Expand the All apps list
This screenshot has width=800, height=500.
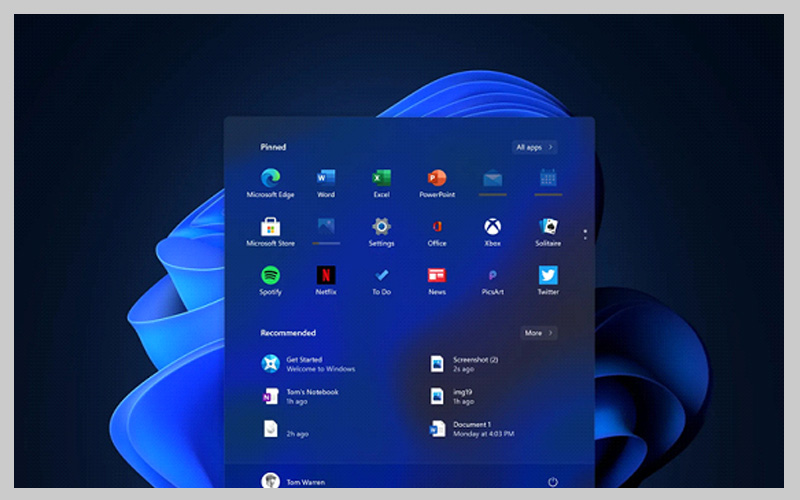[x=534, y=147]
